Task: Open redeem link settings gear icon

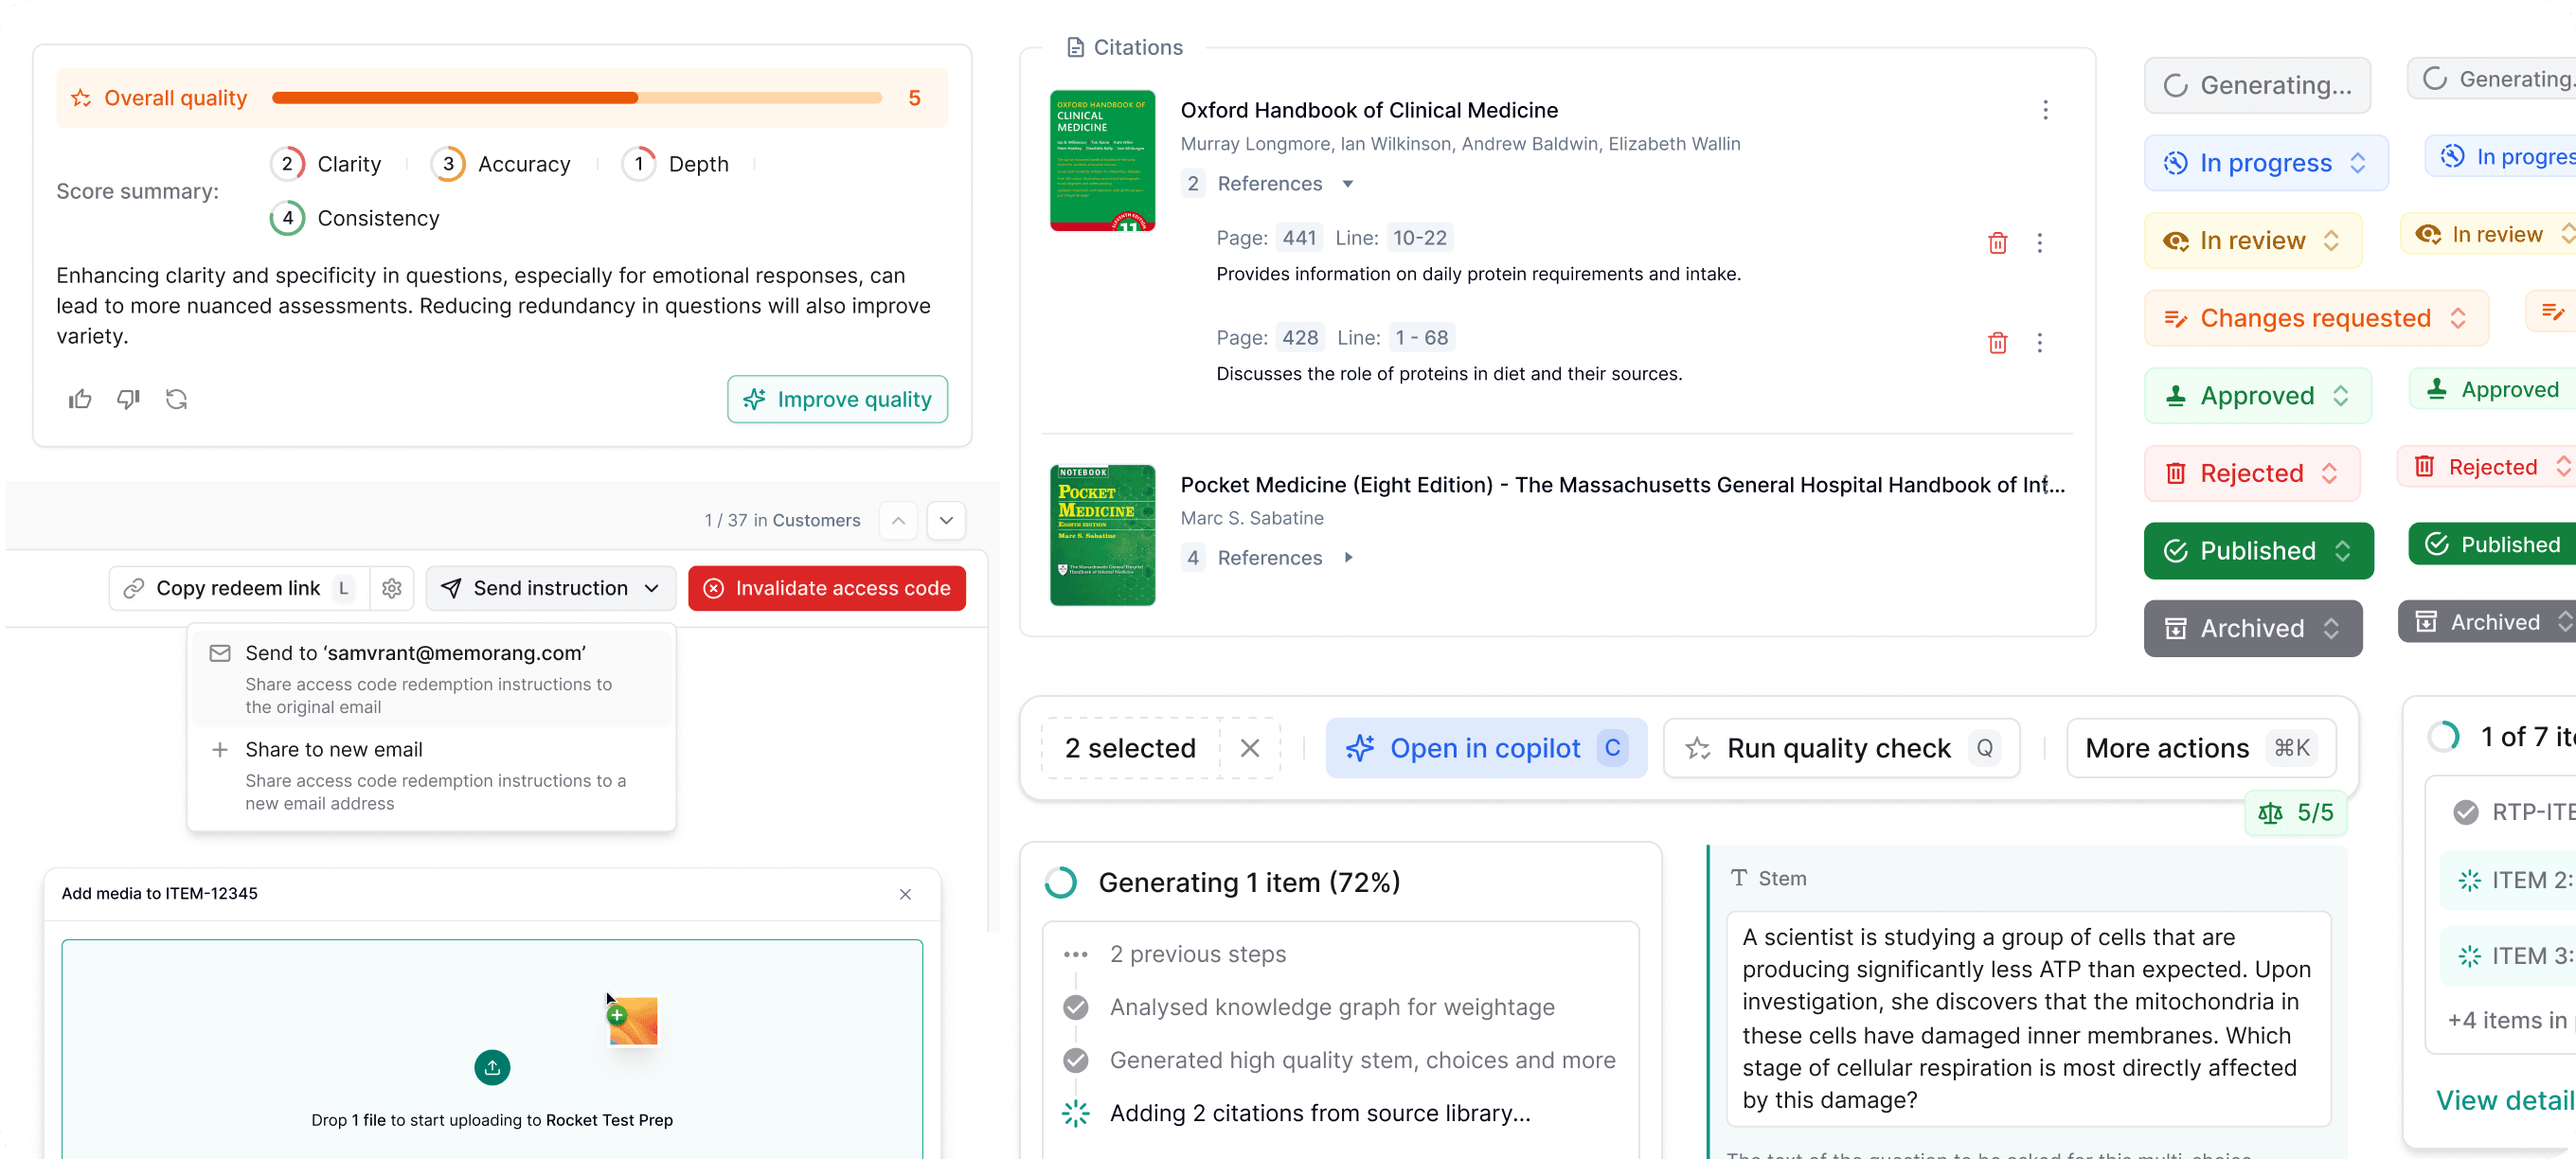Action: coord(392,588)
